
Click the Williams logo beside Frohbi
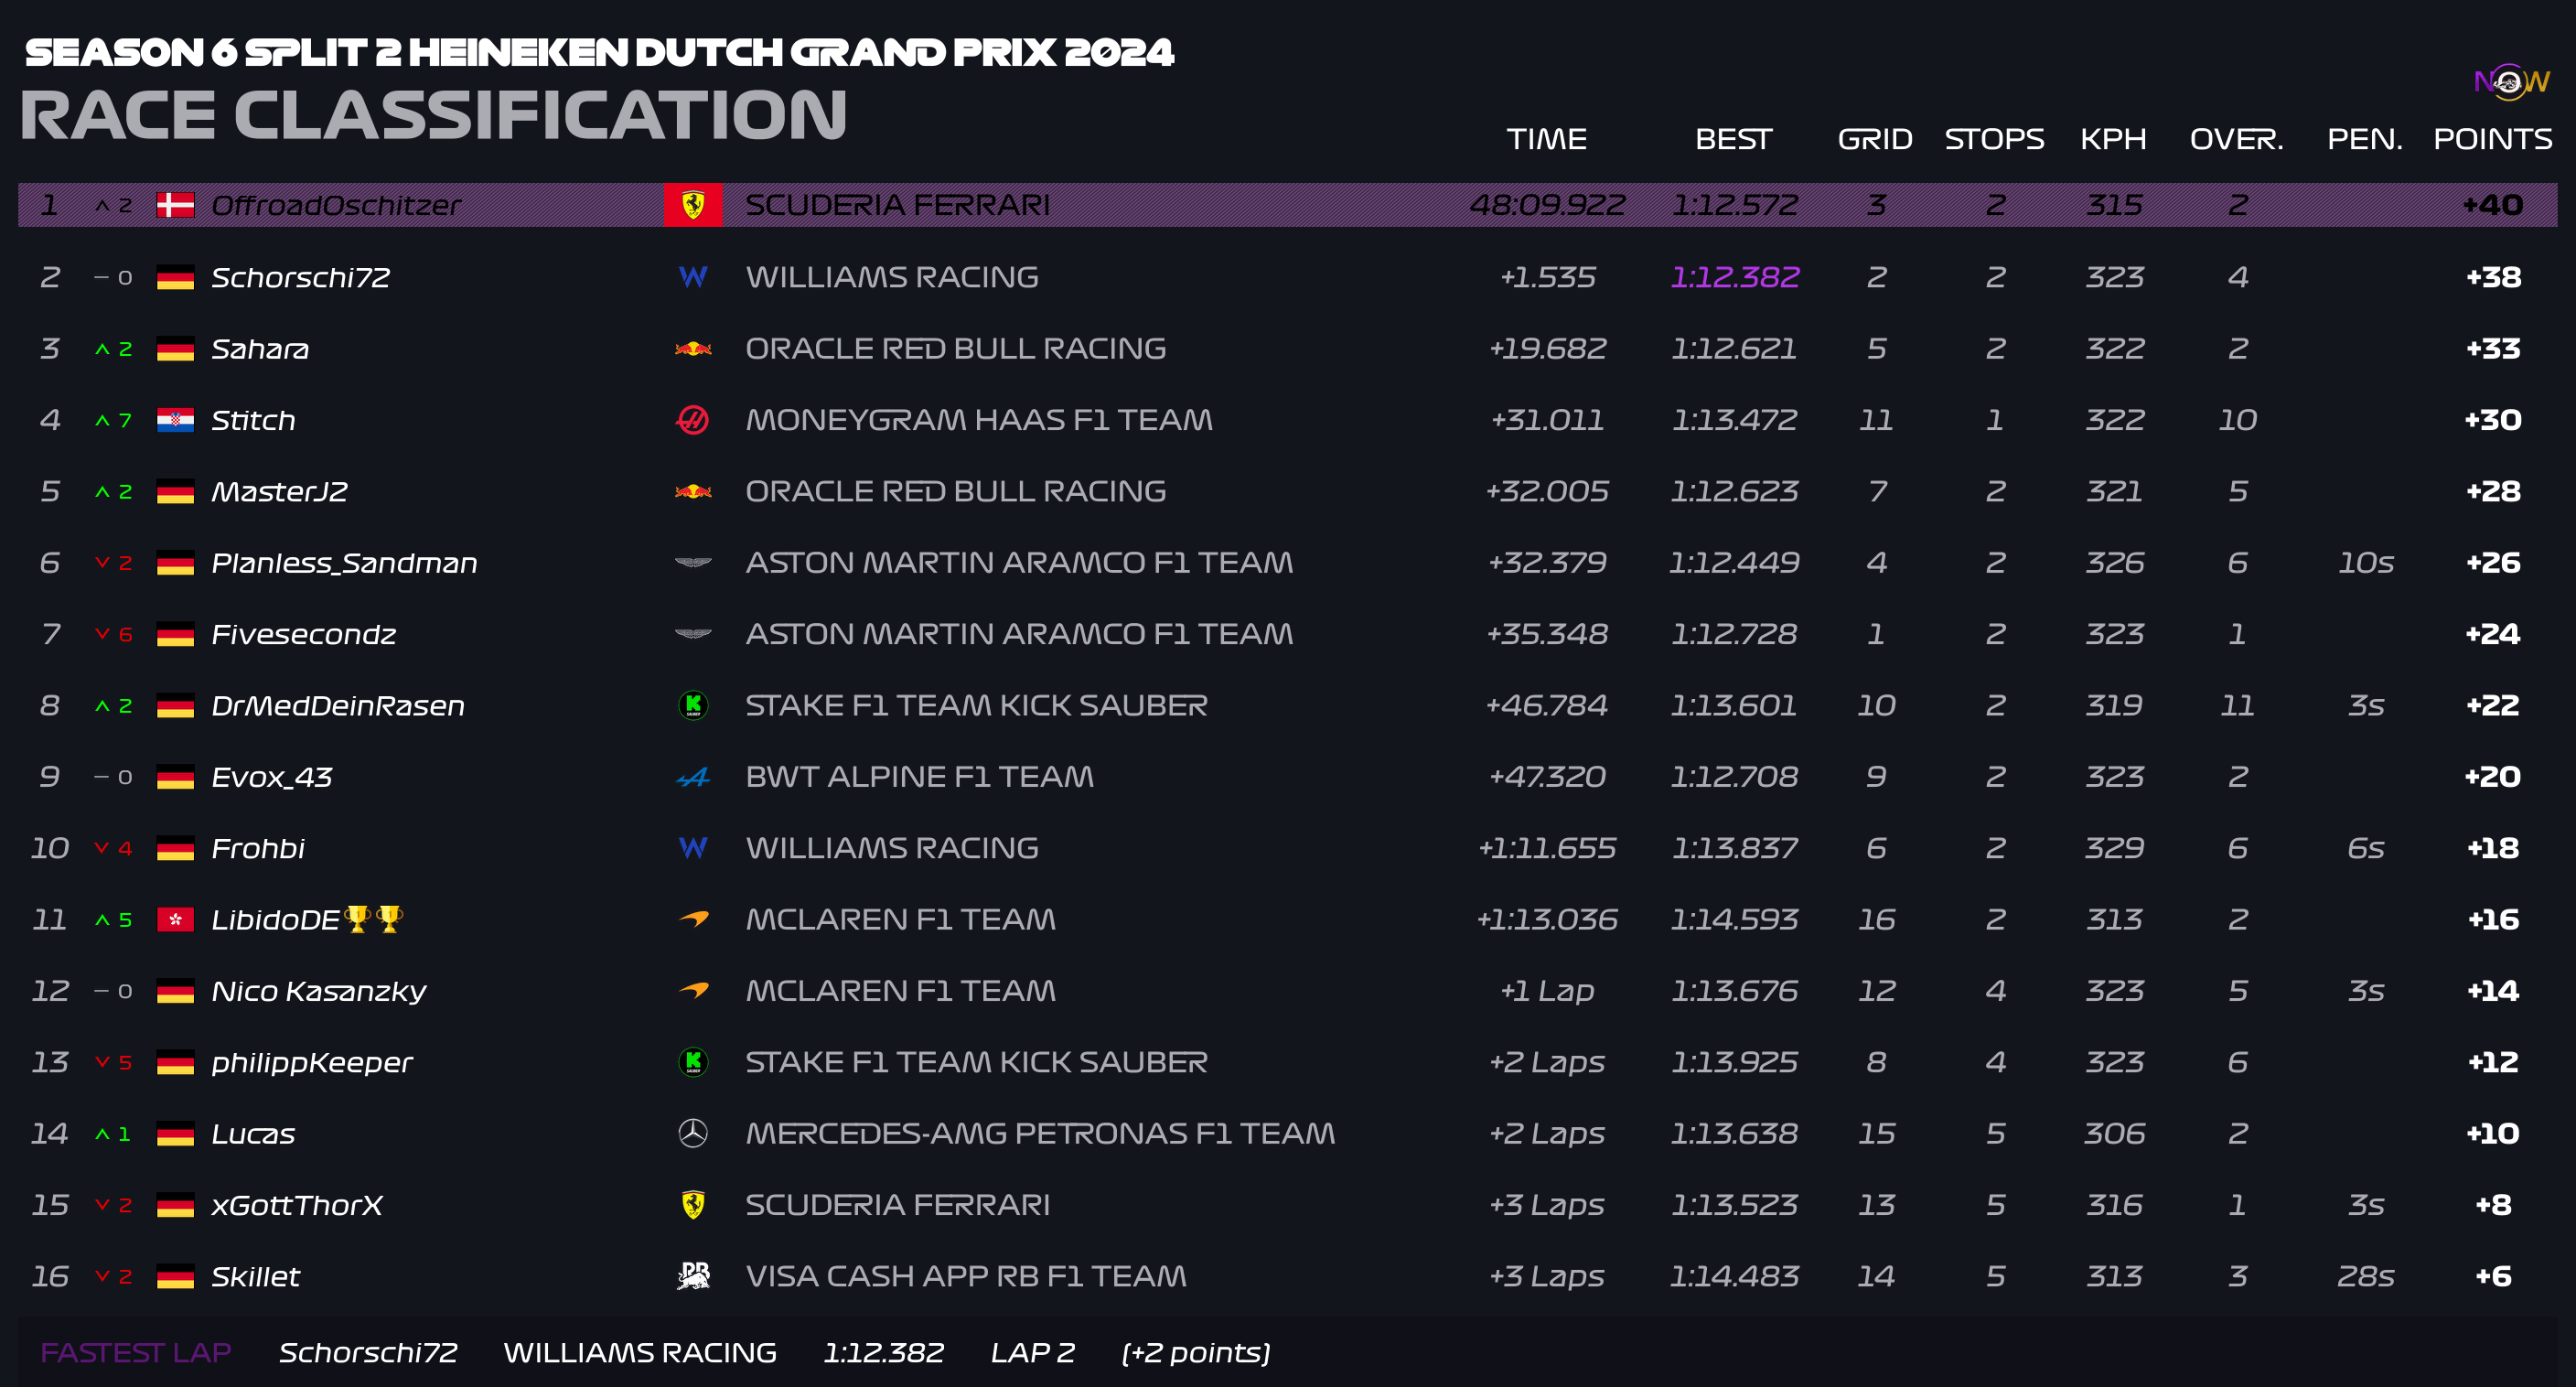[692, 848]
